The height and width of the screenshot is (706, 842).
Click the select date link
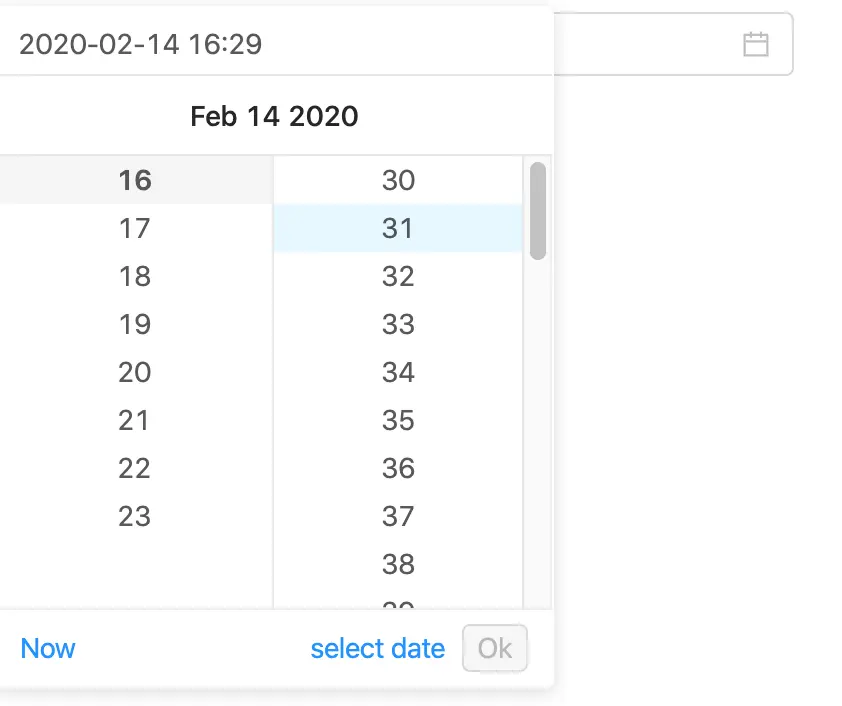tap(377, 648)
